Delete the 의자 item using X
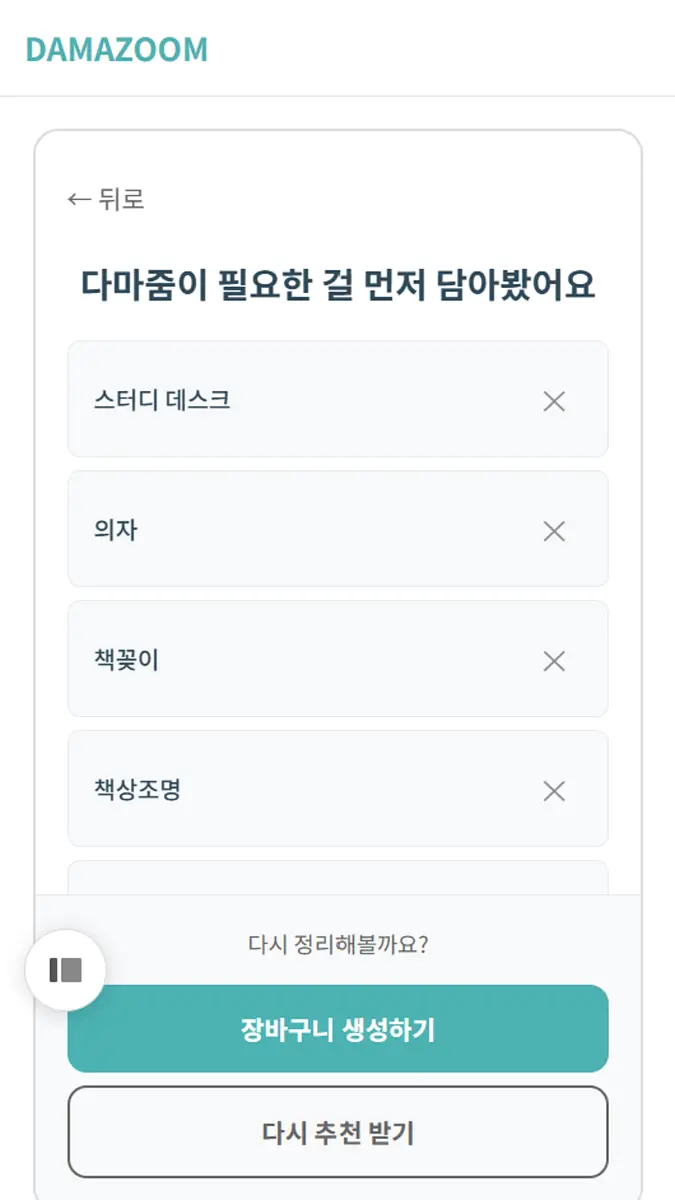The width and height of the screenshot is (675, 1200). coord(554,531)
